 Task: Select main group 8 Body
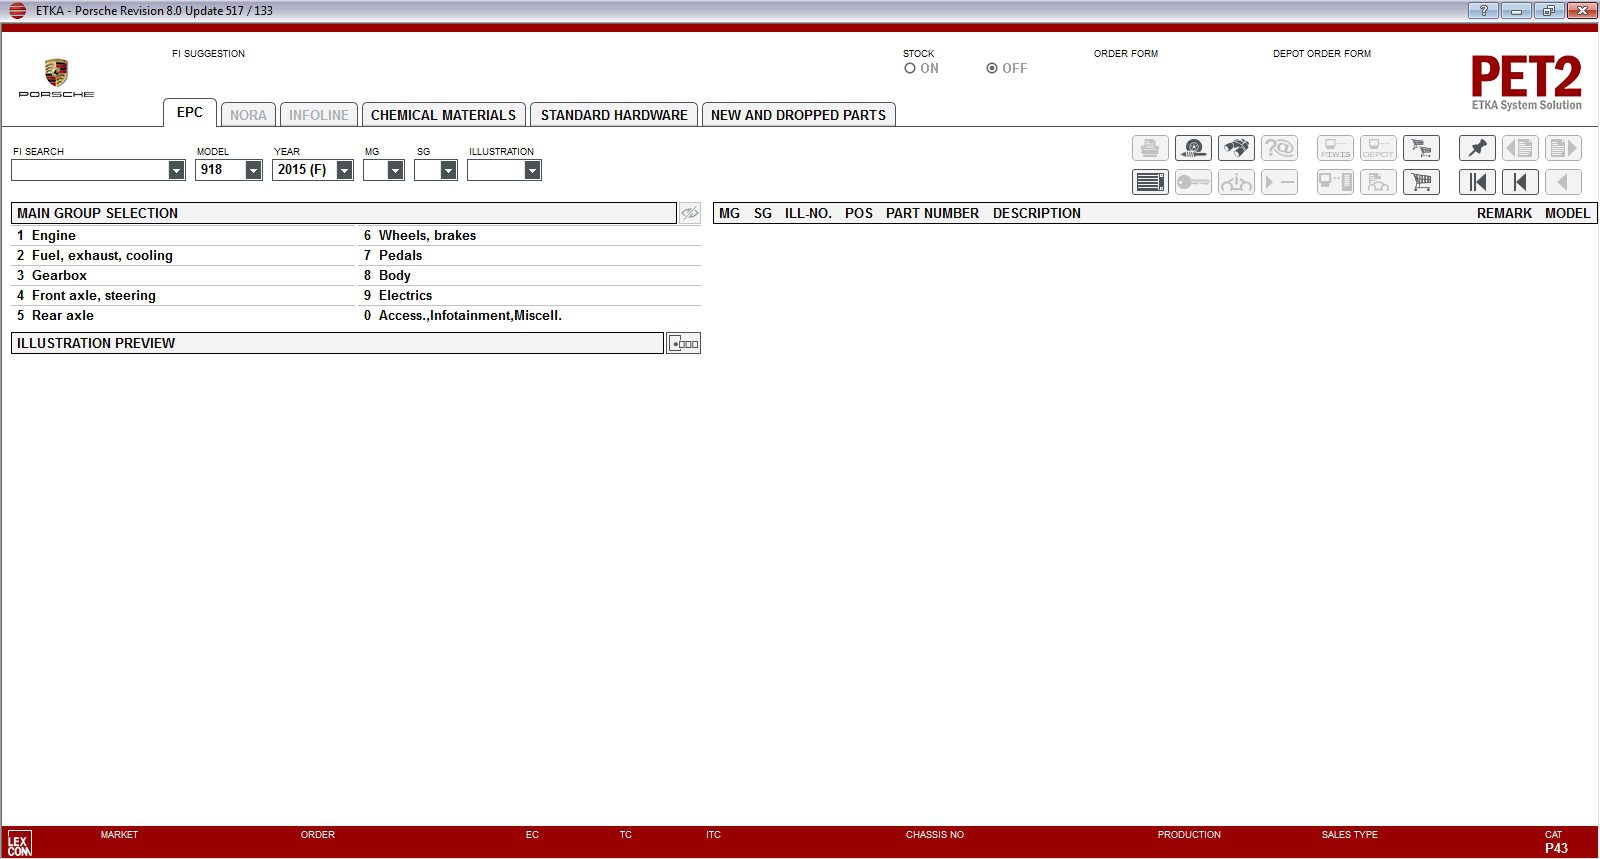(530, 276)
